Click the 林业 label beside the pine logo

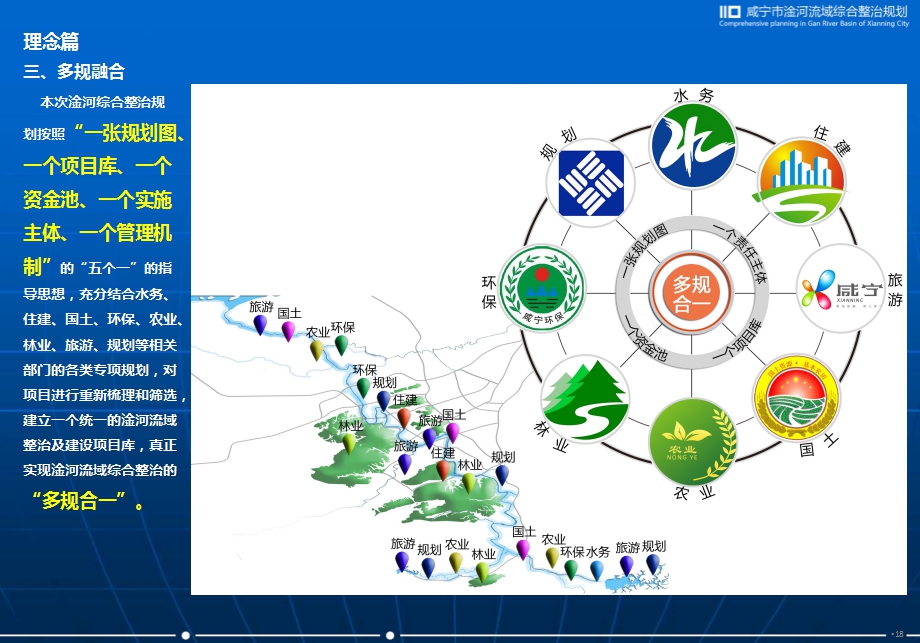pos(551,436)
